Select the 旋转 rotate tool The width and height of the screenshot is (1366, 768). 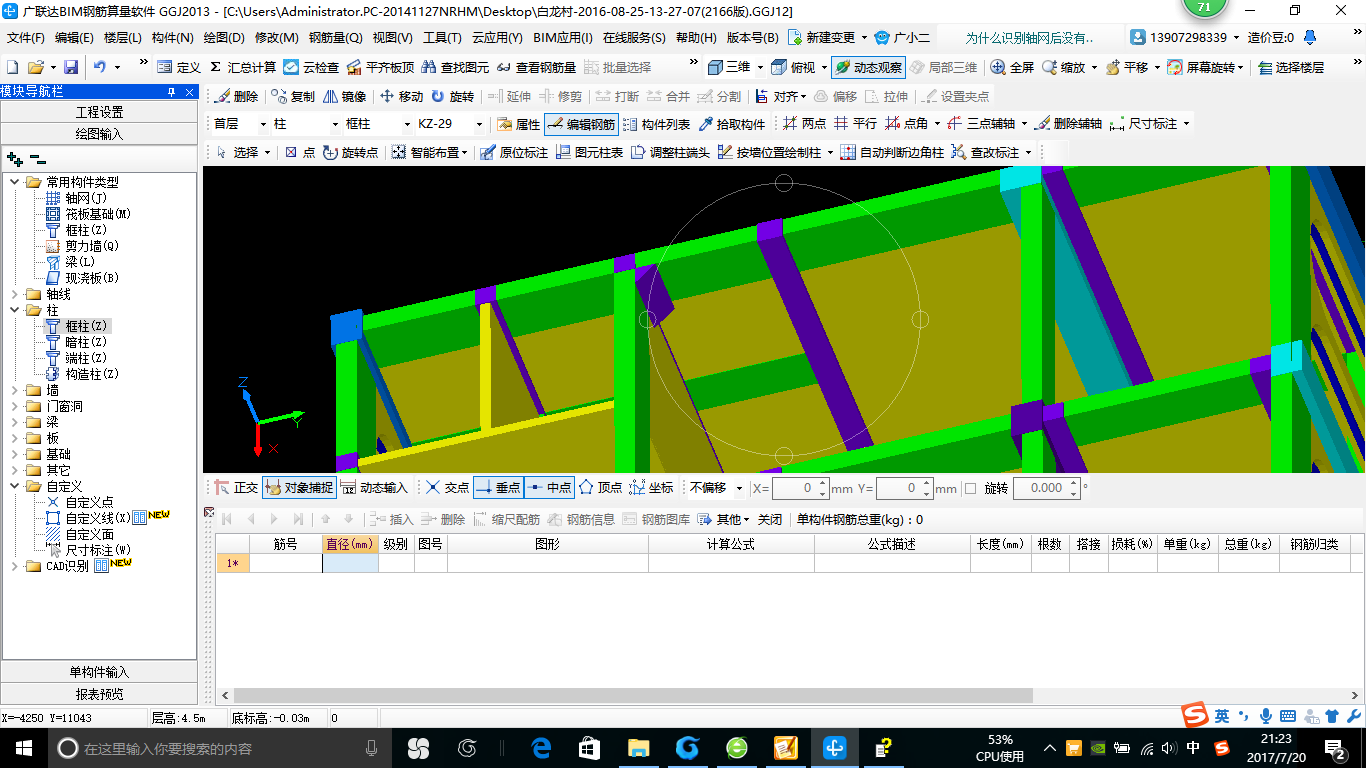(452, 96)
